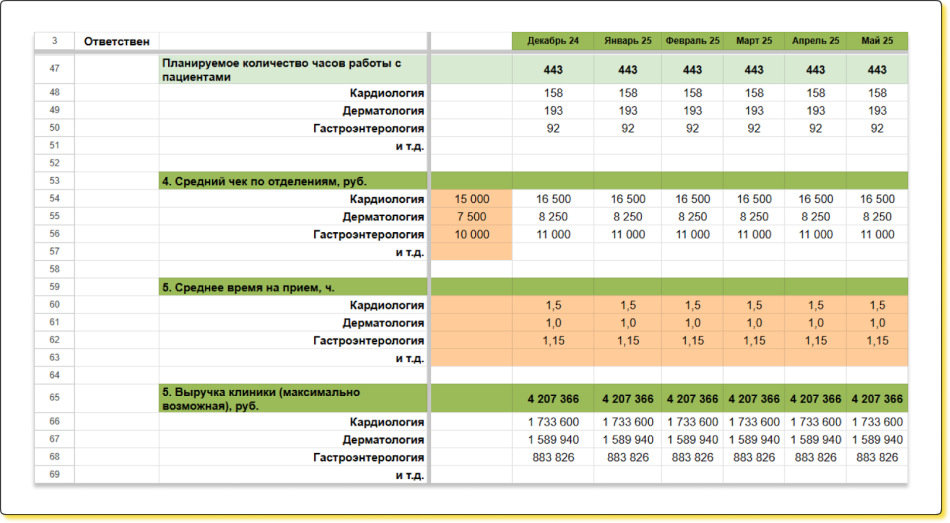950x523 pixels.
Task: Select 1,15 value under Февраль 25
Action: click(692, 341)
